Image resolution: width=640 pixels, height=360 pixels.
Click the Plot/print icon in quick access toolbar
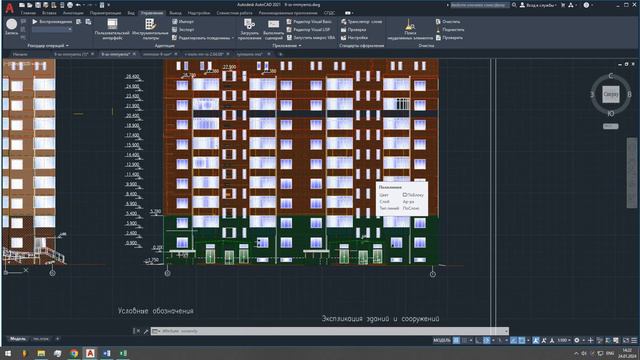click(70, 5)
